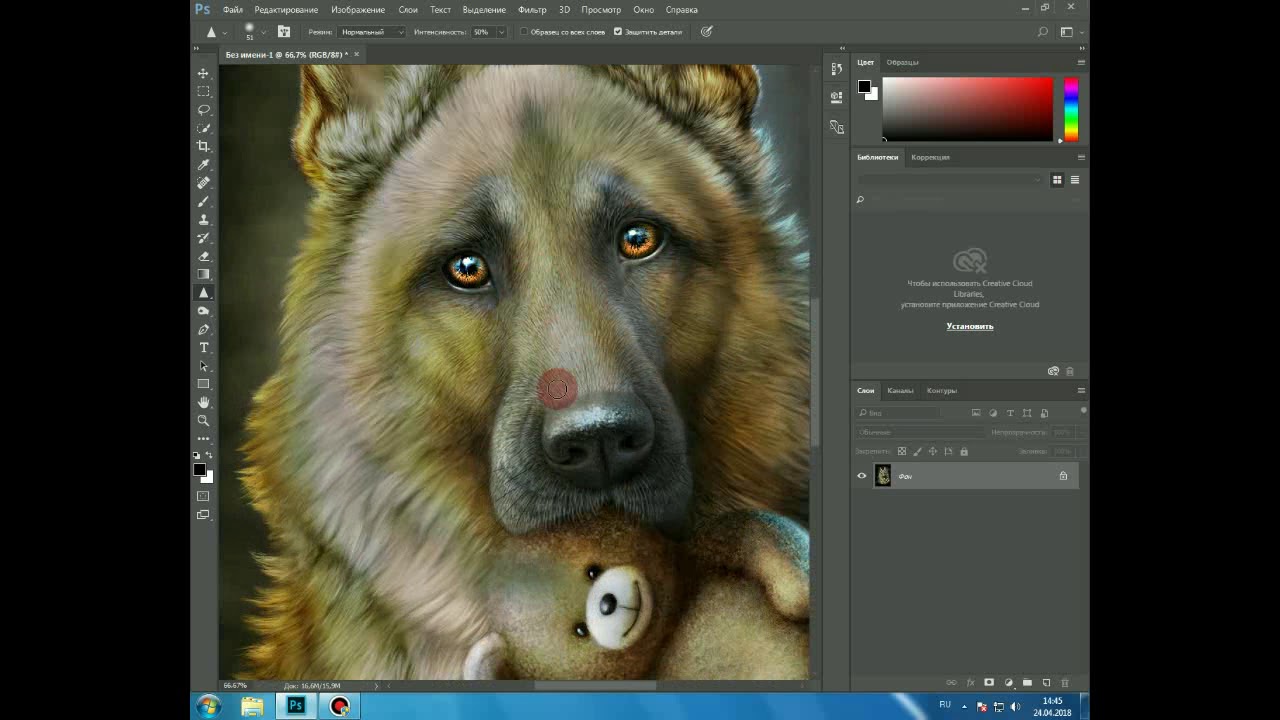Screen dimensions: 1280x720
Task: Select the Eraser tool
Action: (203, 256)
